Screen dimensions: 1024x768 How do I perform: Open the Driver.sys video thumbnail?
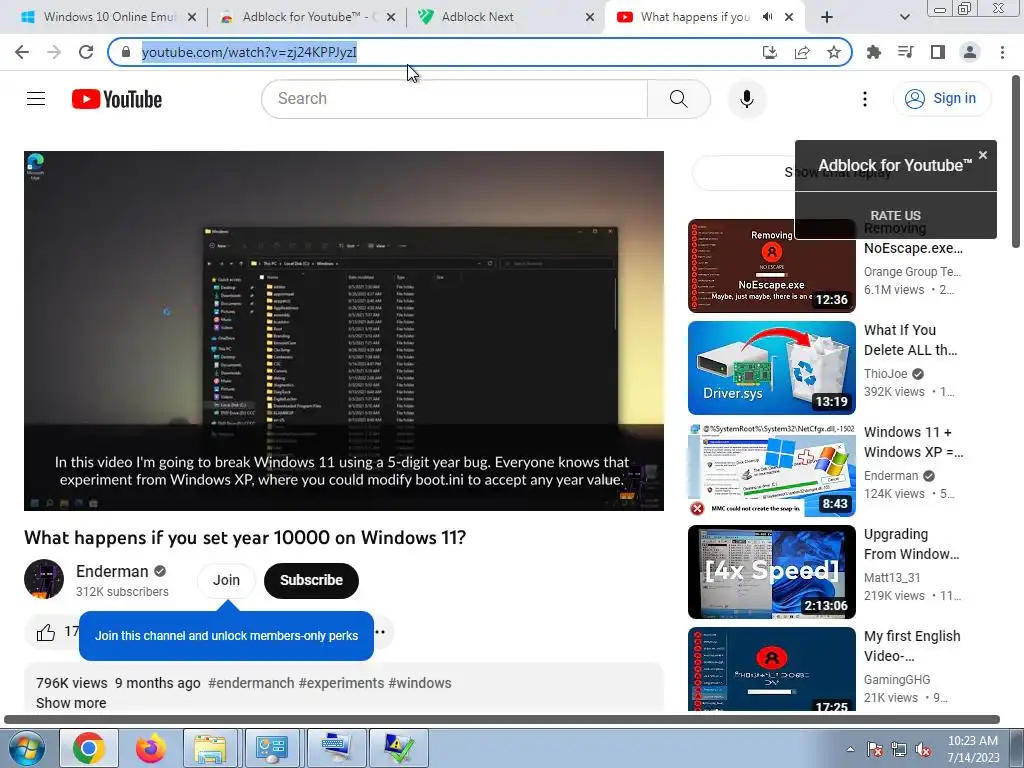coord(771,368)
